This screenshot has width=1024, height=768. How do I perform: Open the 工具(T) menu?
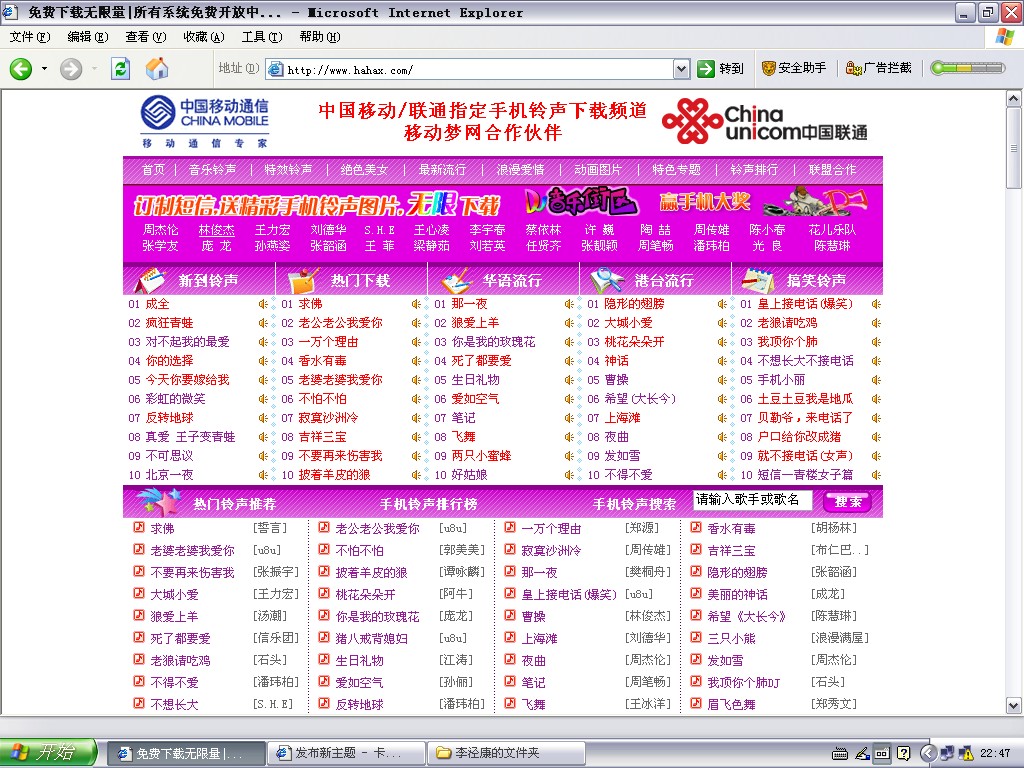pyautogui.click(x=262, y=37)
